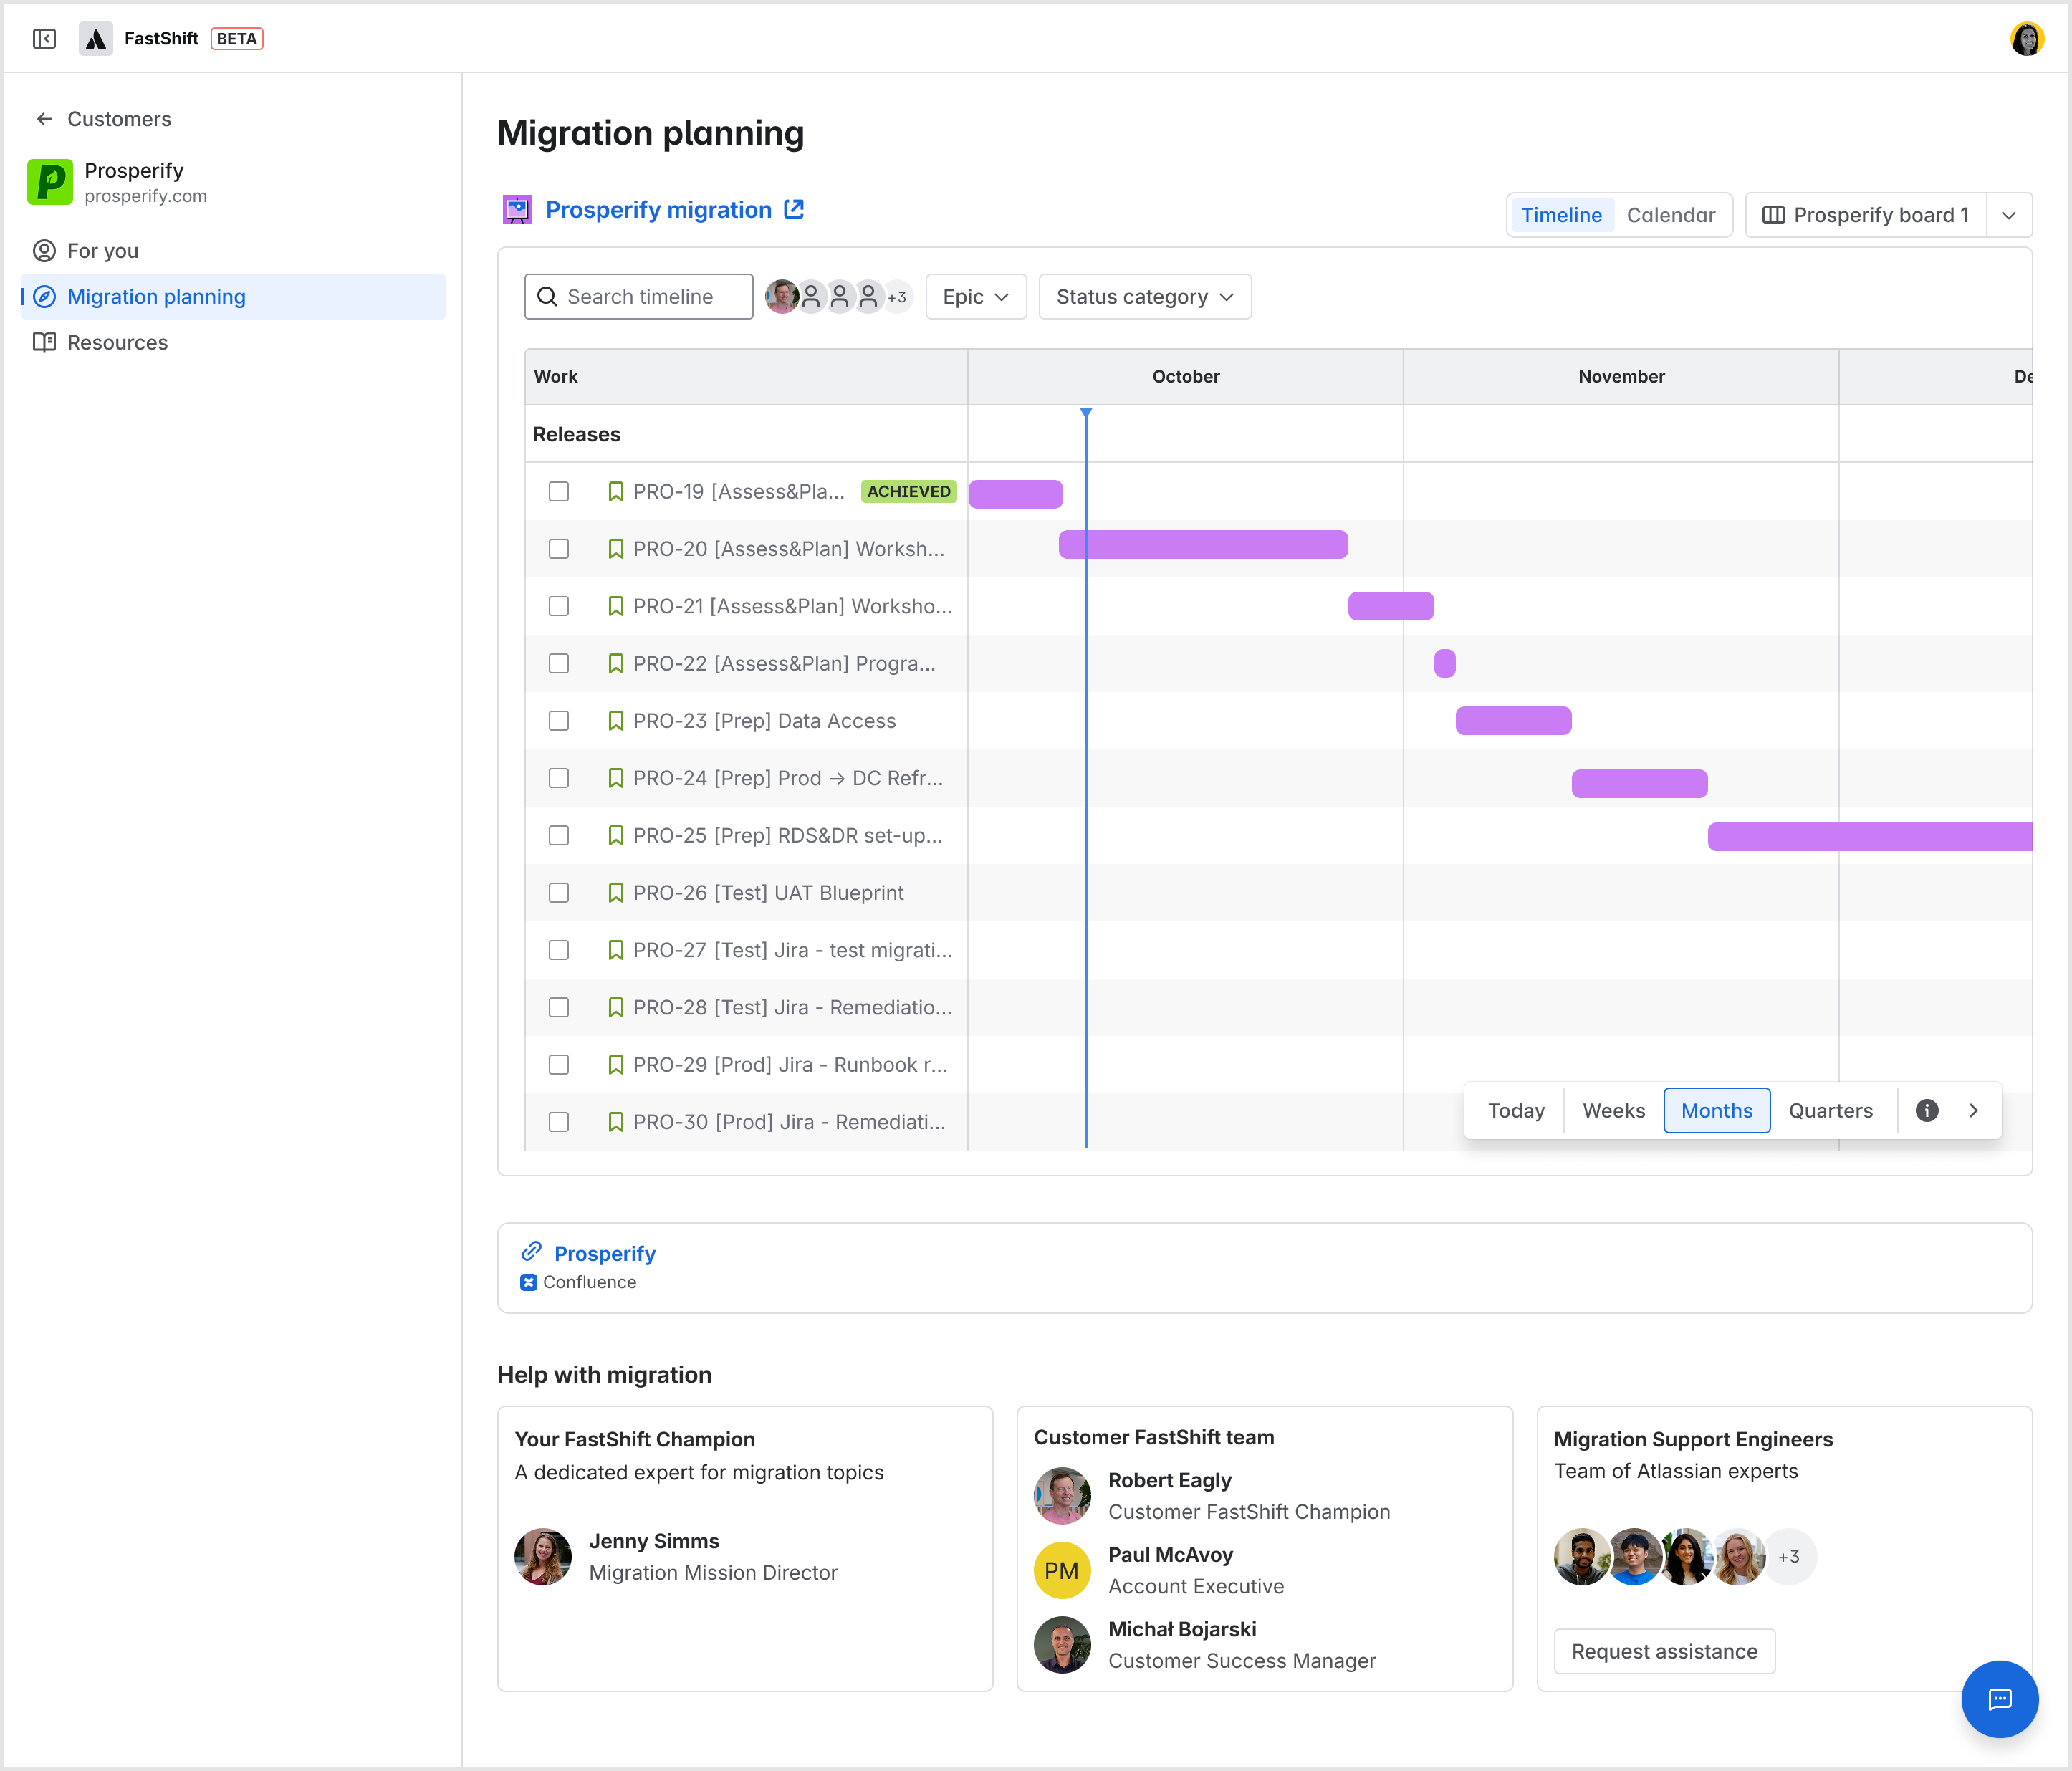Switch to the Calendar view tab
The image size is (2072, 1771).
point(1671,214)
